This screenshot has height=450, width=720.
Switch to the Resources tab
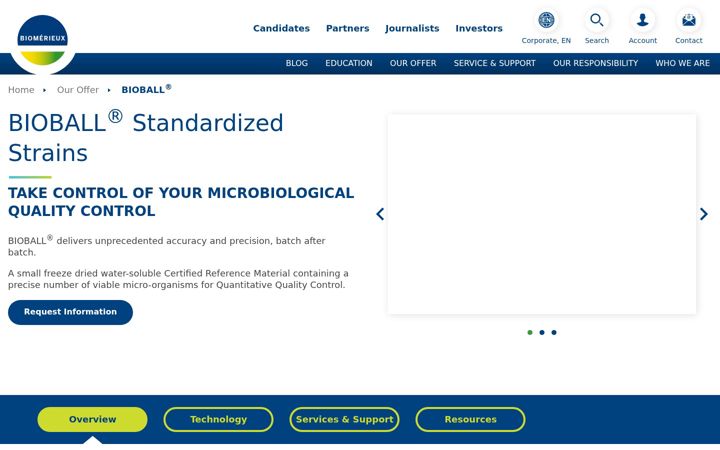[471, 419]
